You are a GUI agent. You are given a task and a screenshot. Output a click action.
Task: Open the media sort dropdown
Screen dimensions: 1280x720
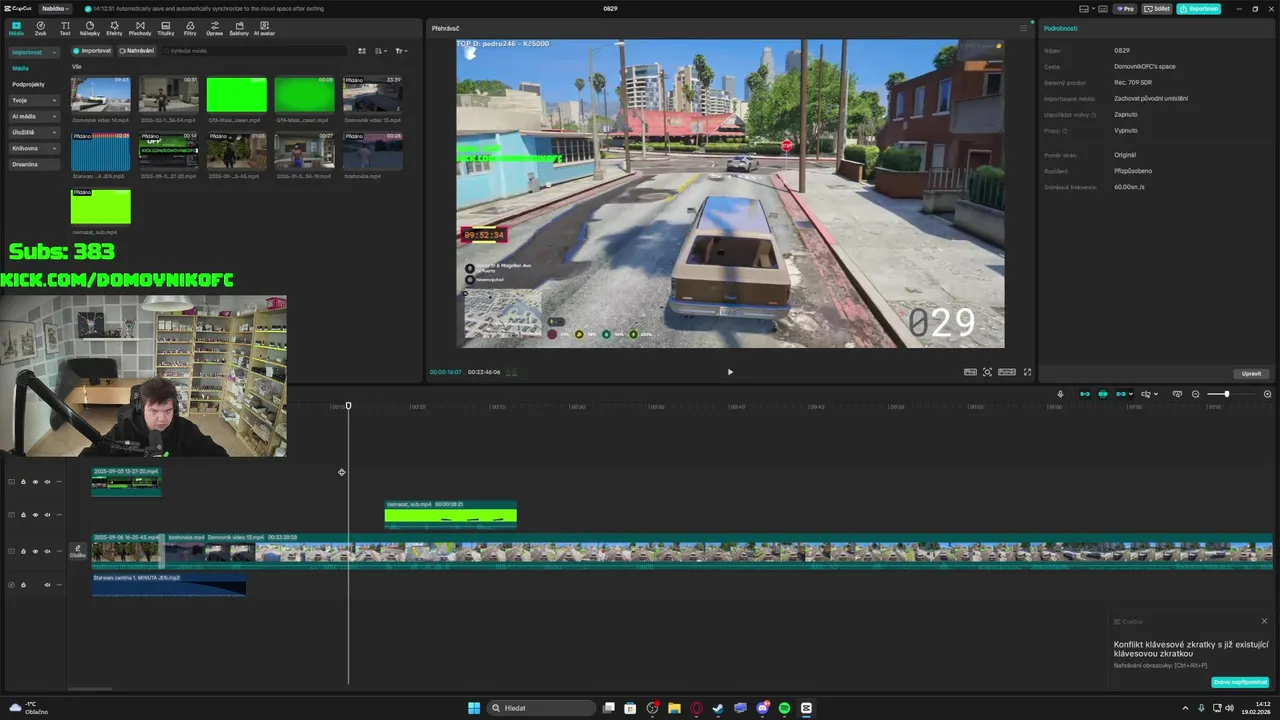[381, 50]
